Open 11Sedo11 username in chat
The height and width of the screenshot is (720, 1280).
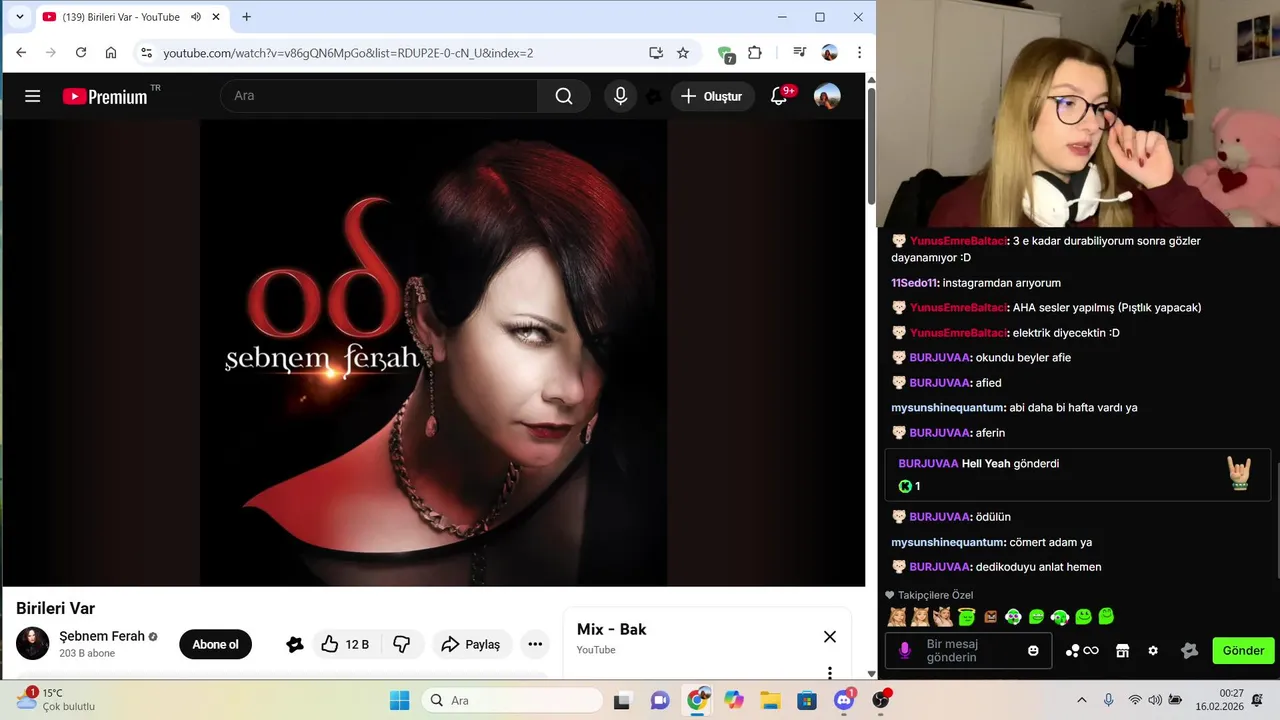tap(913, 283)
